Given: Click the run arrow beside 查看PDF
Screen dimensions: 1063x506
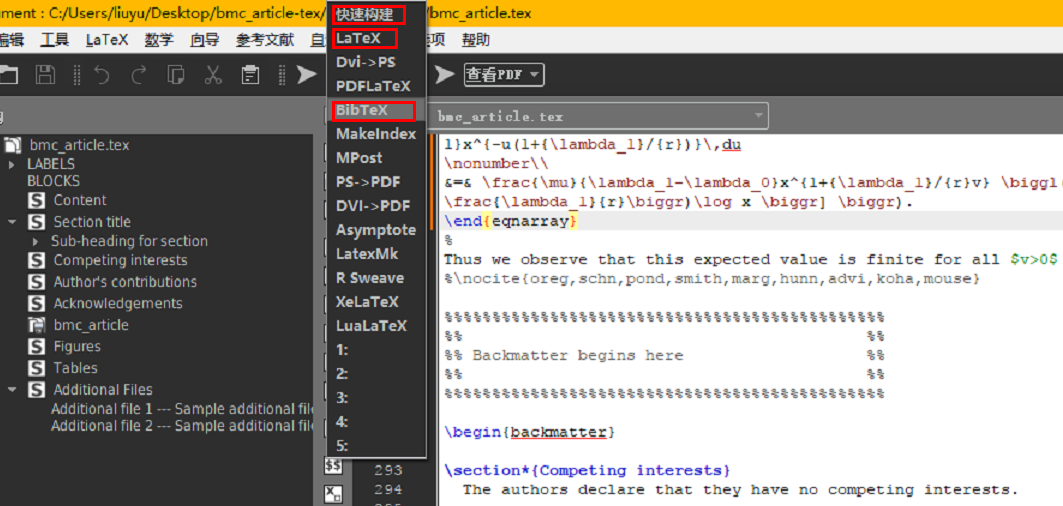Looking at the screenshot, I should (444, 74).
